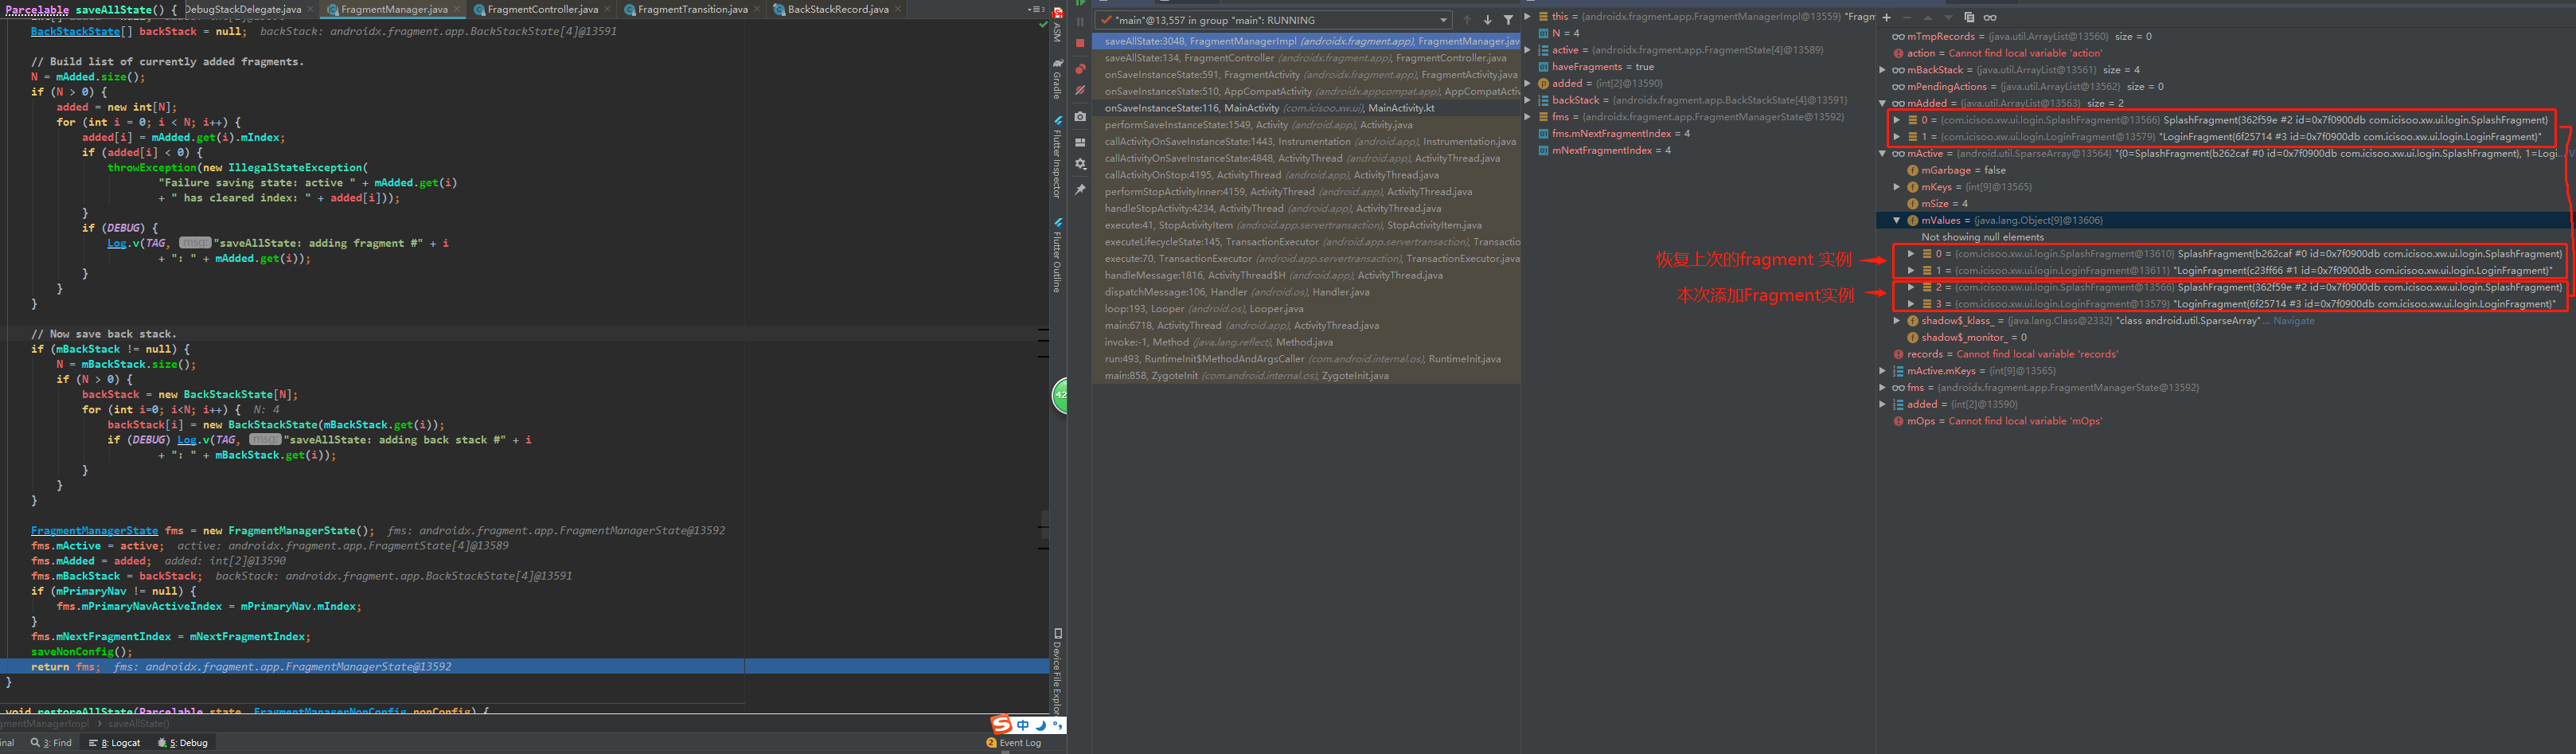The height and width of the screenshot is (754, 2576).
Task: Click the frames filter funnel icon
Action: (1508, 20)
